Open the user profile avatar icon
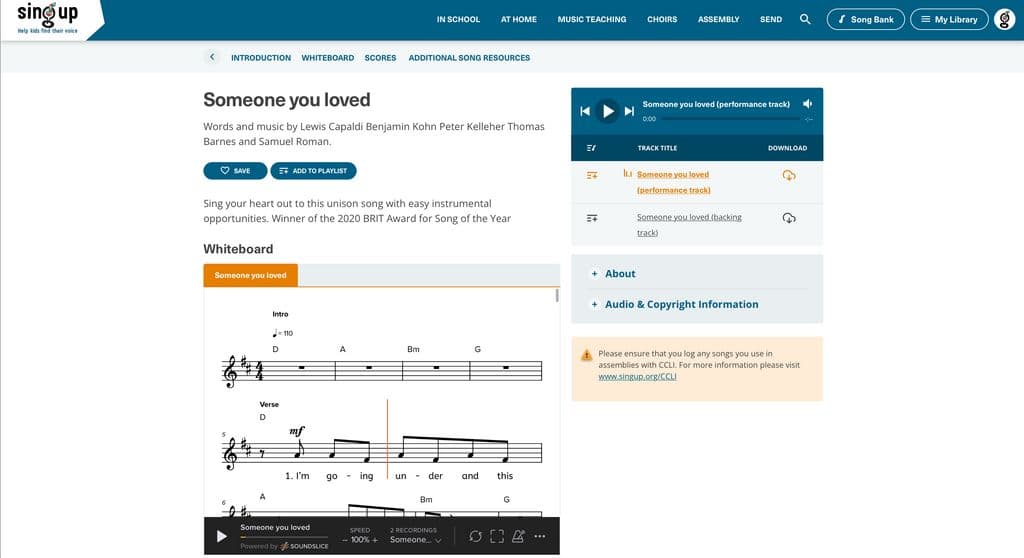Viewport: 1024px width, 558px height. tap(1004, 20)
